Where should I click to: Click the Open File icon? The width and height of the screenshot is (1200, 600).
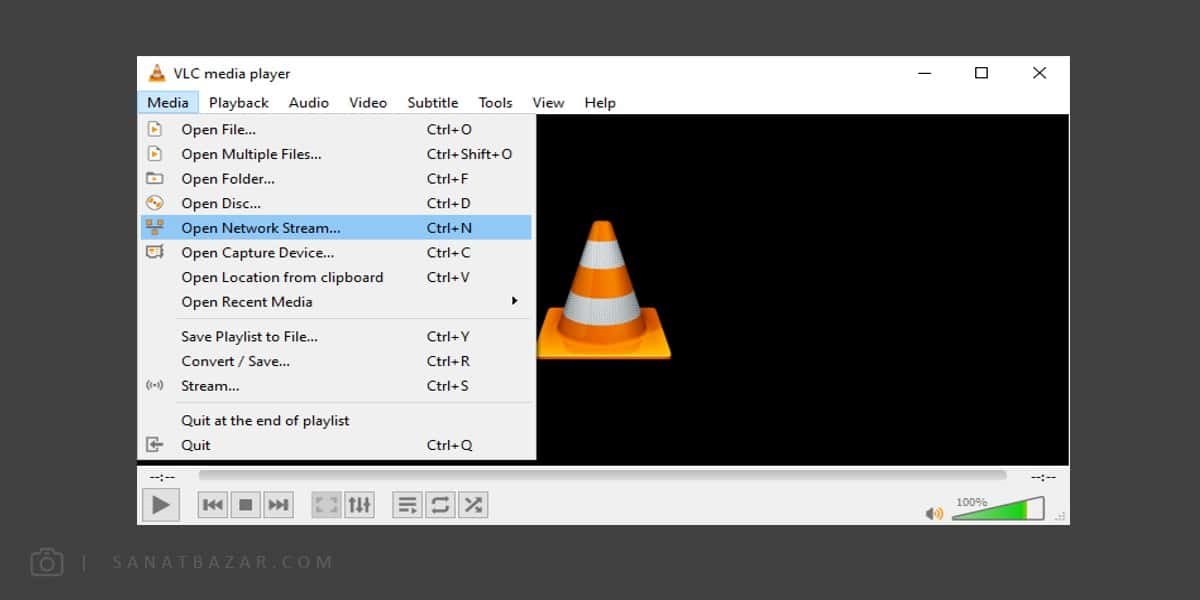[154, 129]
